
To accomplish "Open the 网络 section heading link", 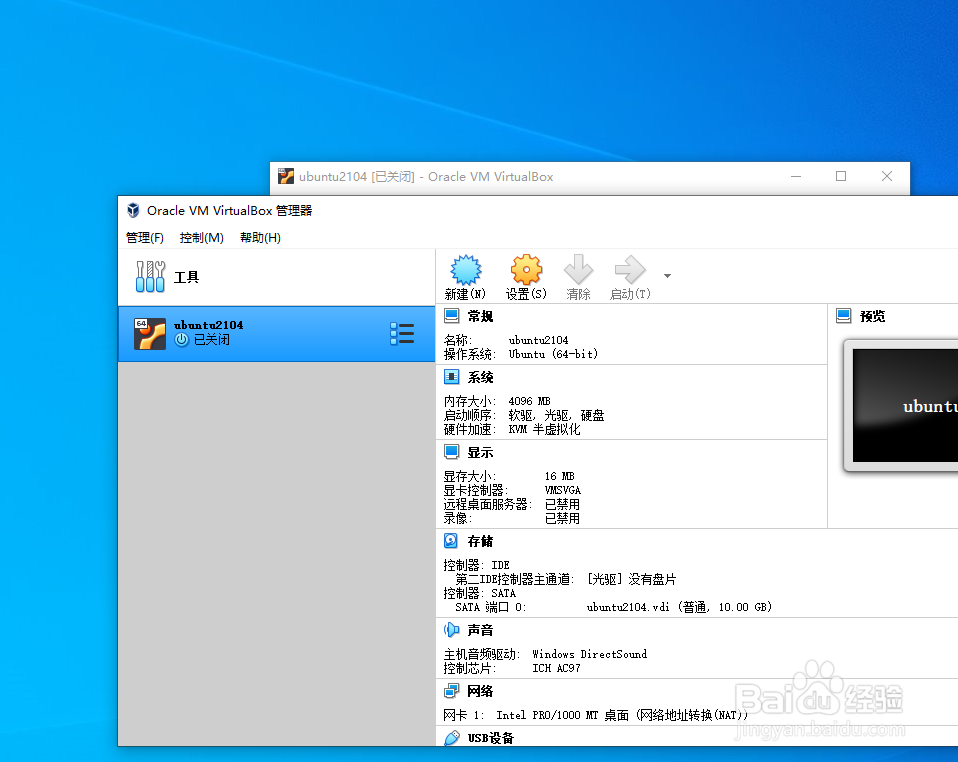I will (x=480, y=691).
